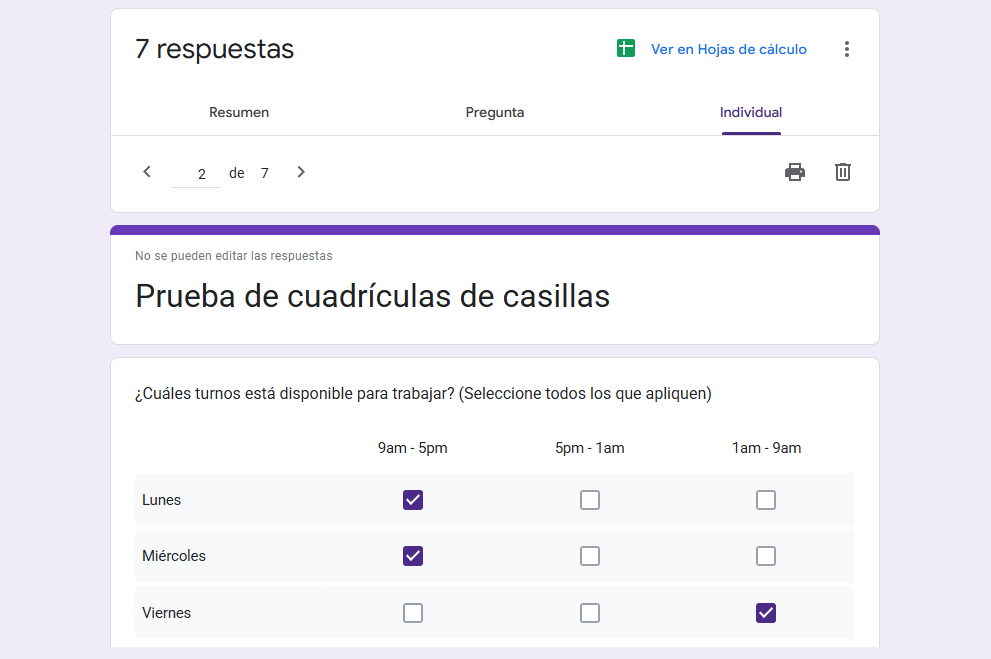Click the green Sheets icon

click(626, 49)
